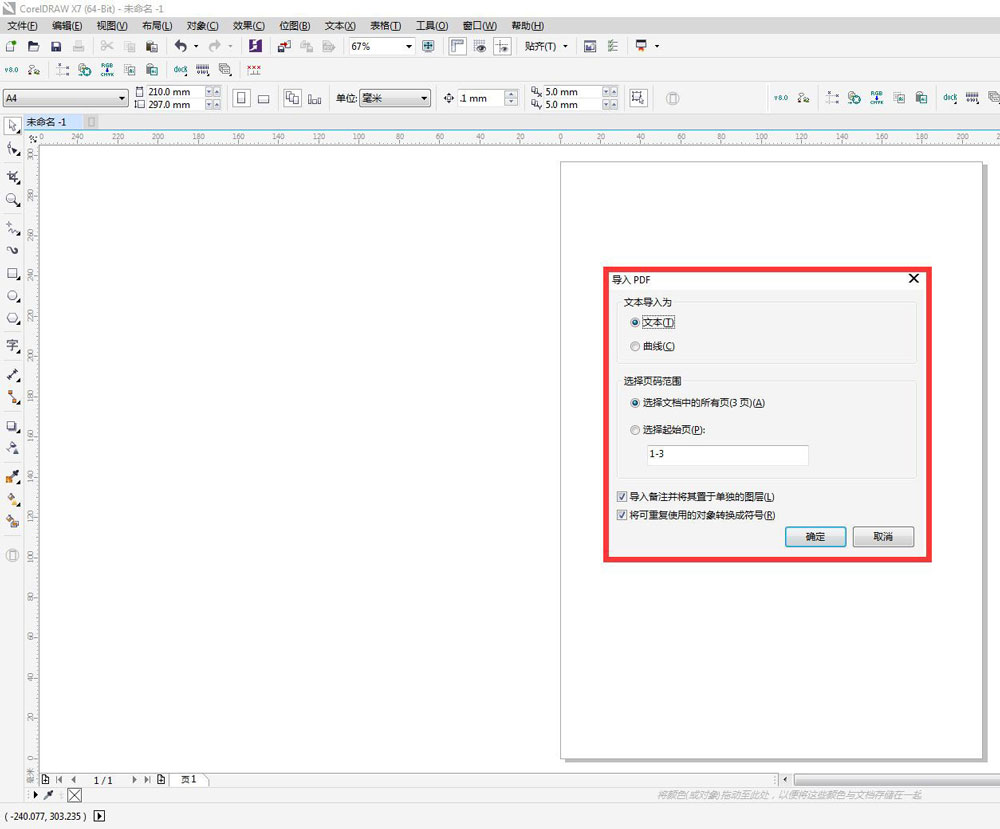
Task: Select the 选择起始页 radio button
Action: click(x=635, y=430)
